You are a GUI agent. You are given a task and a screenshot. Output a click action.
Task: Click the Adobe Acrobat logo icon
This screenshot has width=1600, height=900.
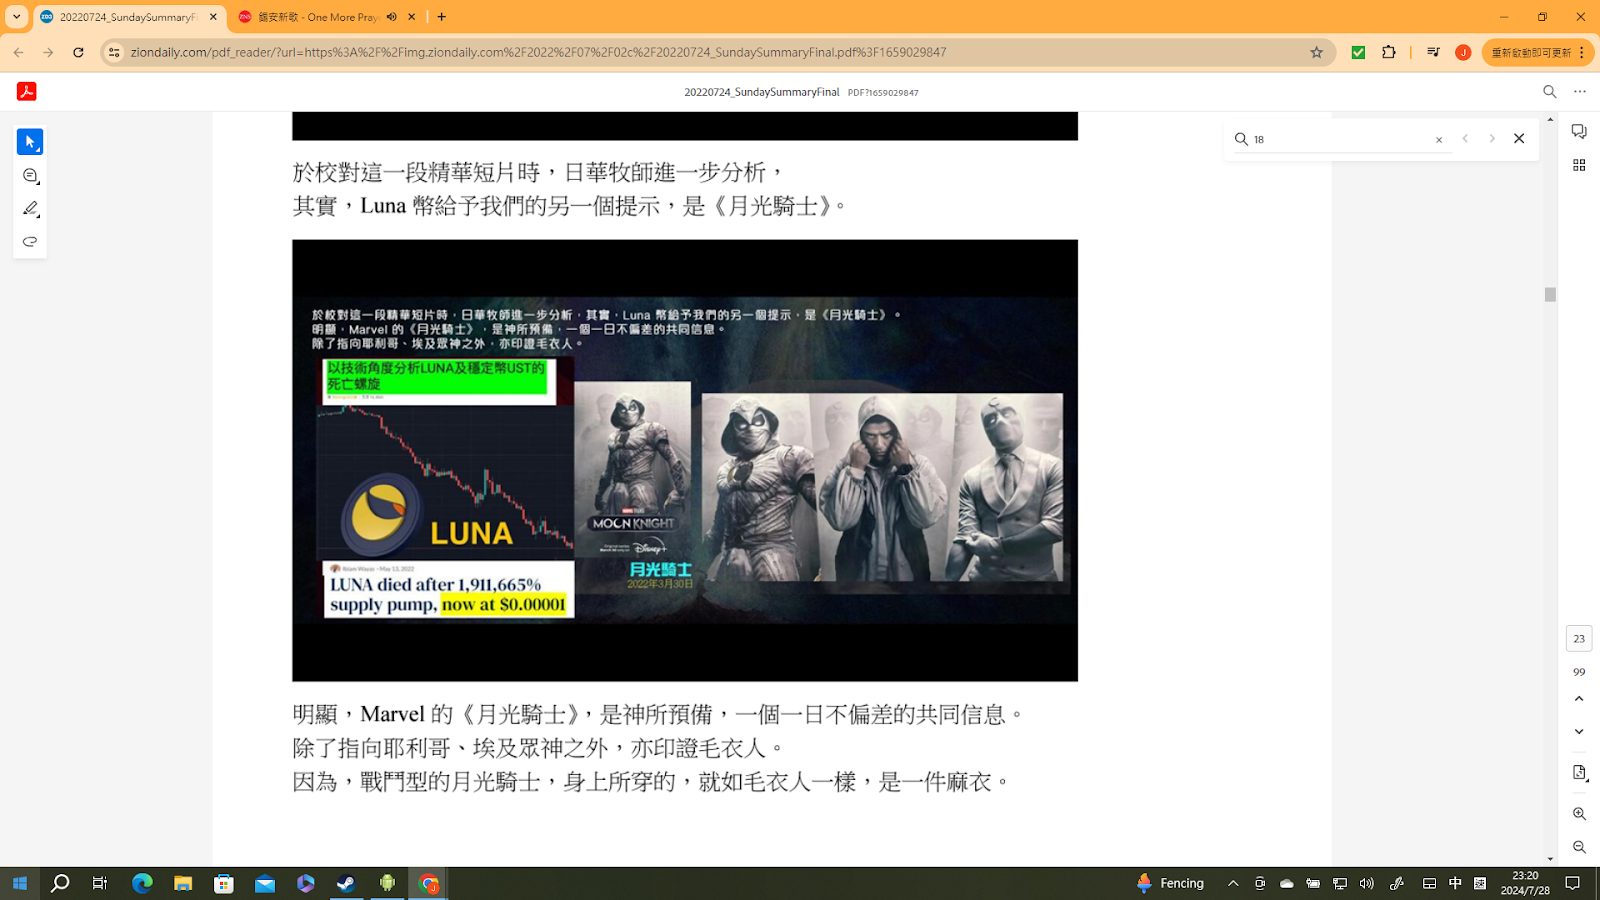27,91
